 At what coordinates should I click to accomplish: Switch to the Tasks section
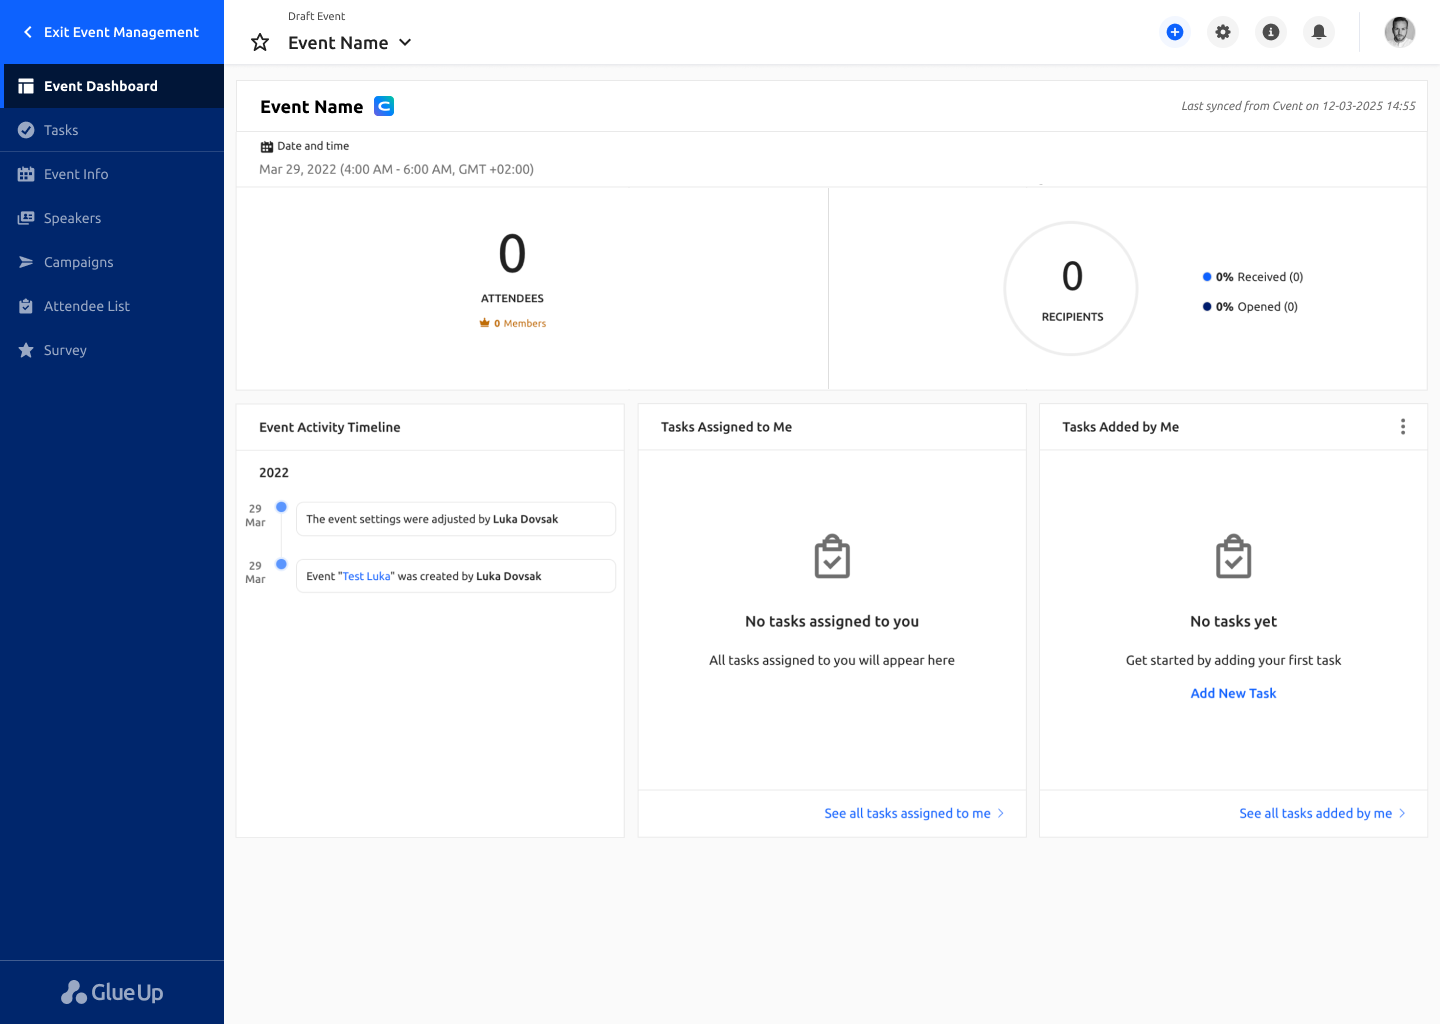pyautogui.click(x=60, y=129)
